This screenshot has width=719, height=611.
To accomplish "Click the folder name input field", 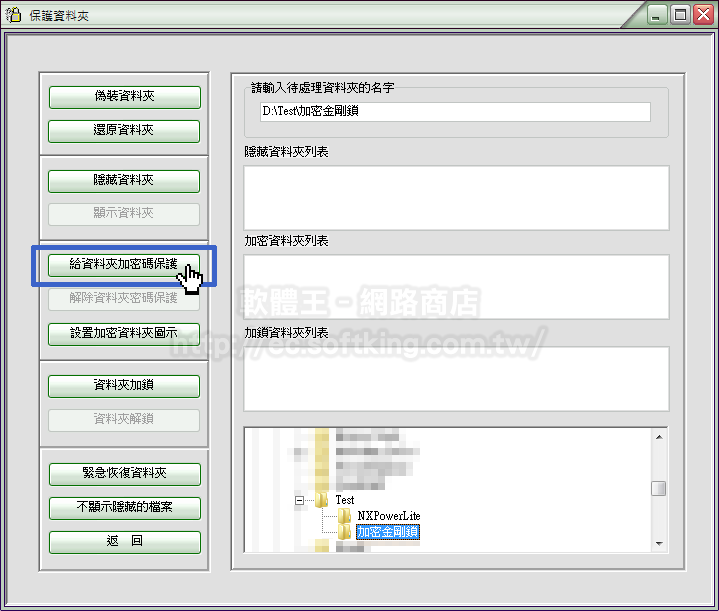I will [x=454, y=112].
